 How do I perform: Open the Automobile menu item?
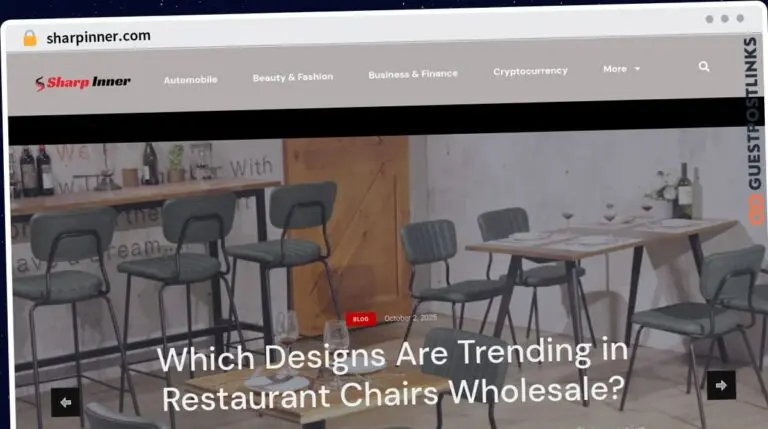pyautogui.click(x=191, y=80)
